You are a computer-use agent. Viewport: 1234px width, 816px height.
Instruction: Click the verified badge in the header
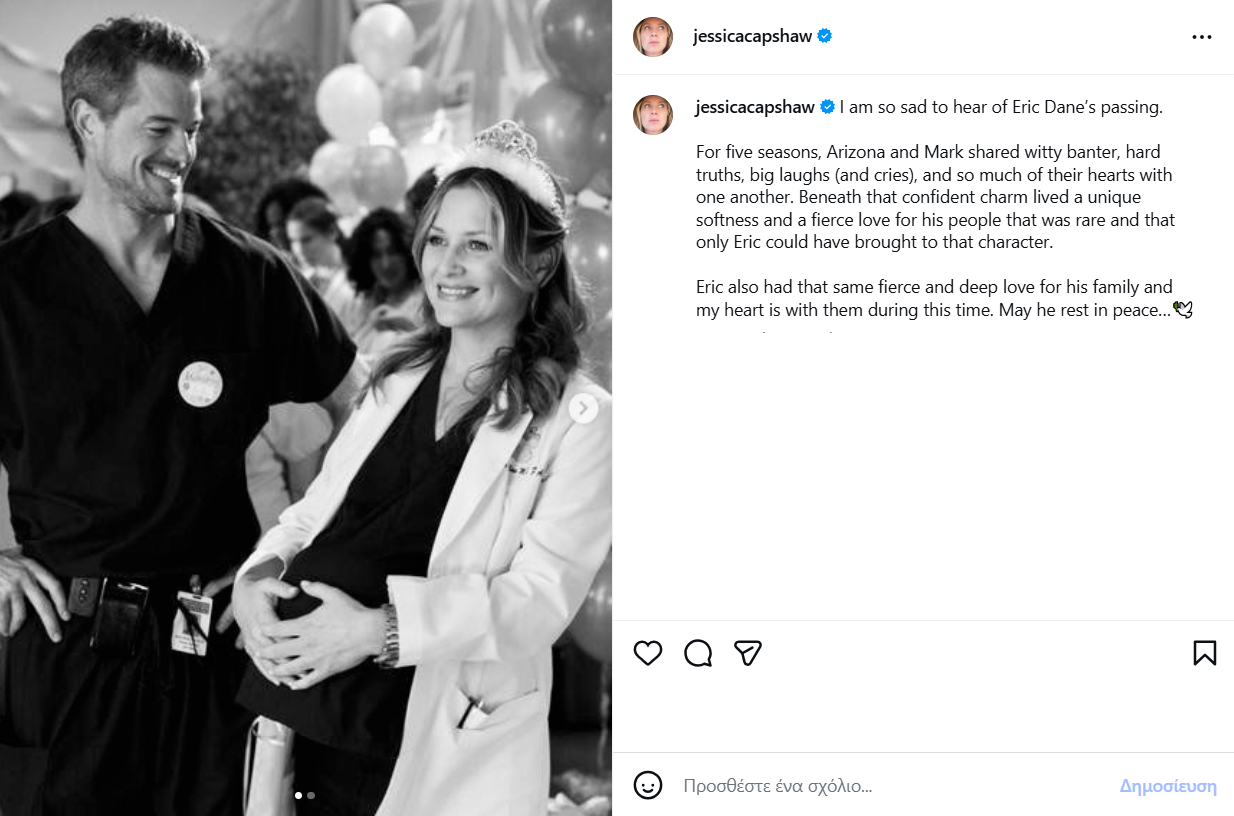click(825, 36)
